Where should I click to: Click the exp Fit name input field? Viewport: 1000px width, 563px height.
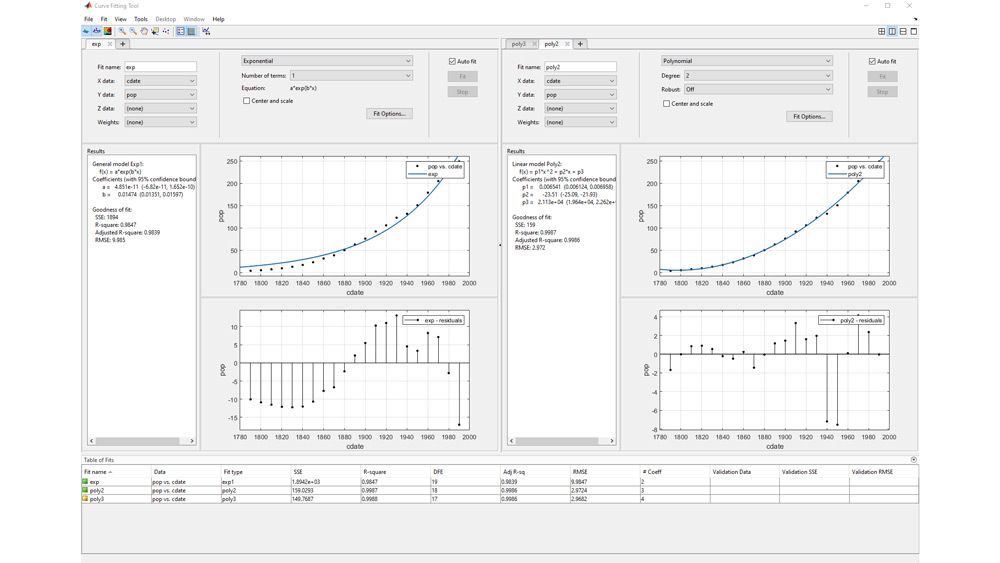(160, 67)
